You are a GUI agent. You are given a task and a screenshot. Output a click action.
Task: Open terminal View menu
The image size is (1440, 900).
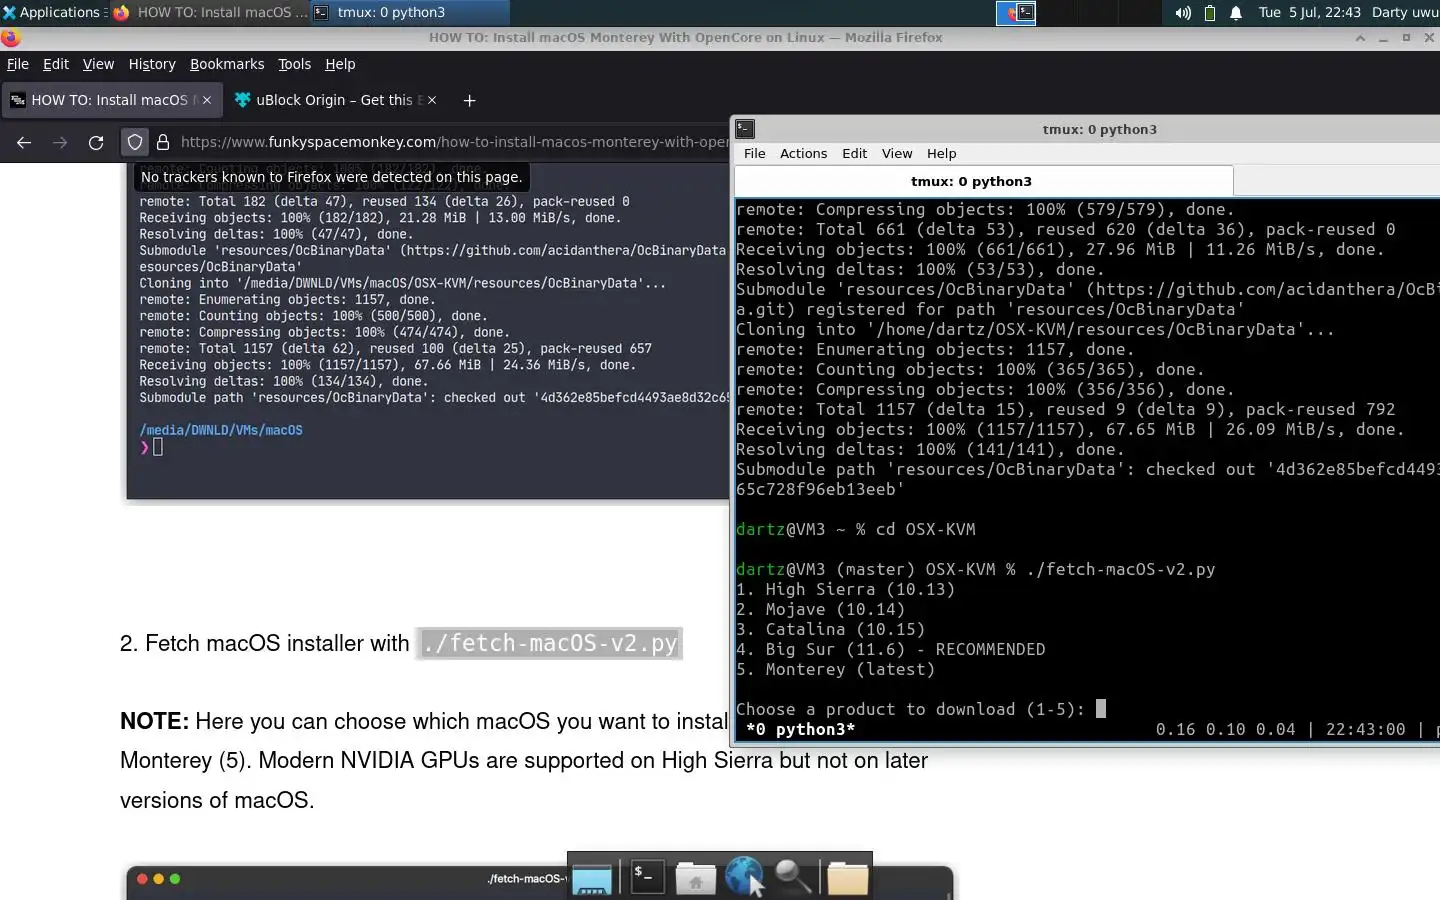897,153
